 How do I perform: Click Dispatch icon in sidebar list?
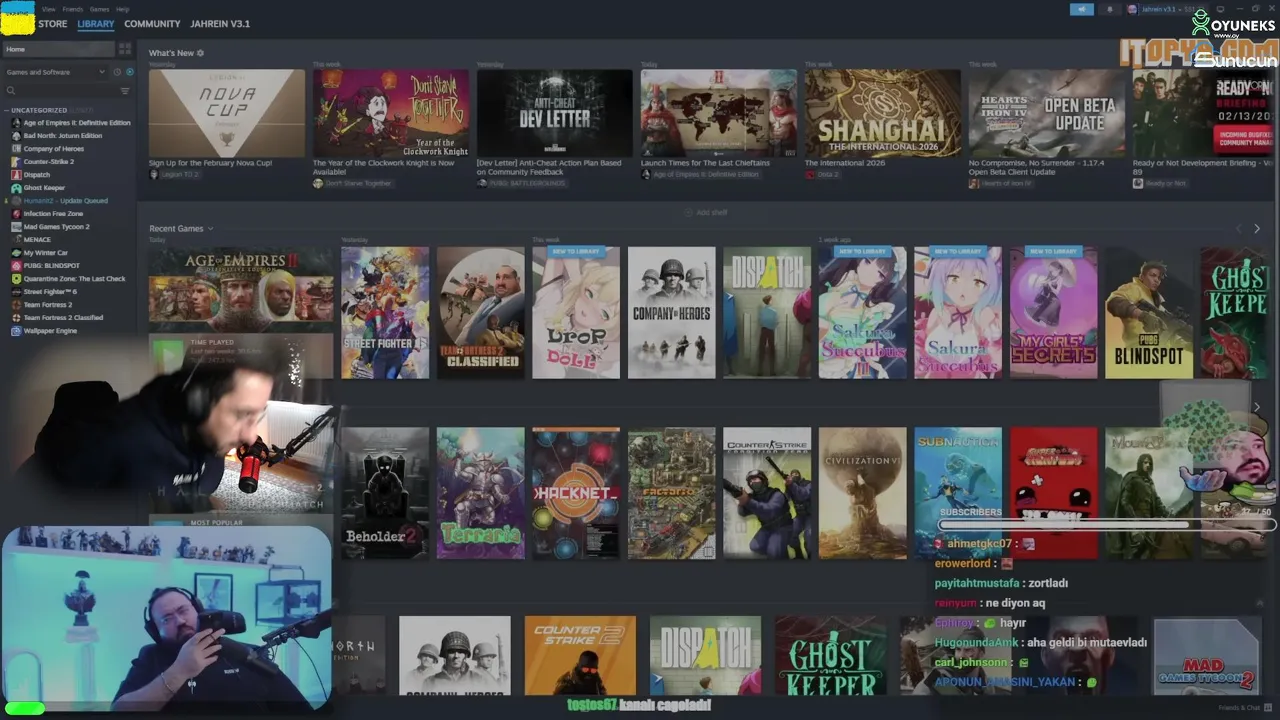point(16,175)
